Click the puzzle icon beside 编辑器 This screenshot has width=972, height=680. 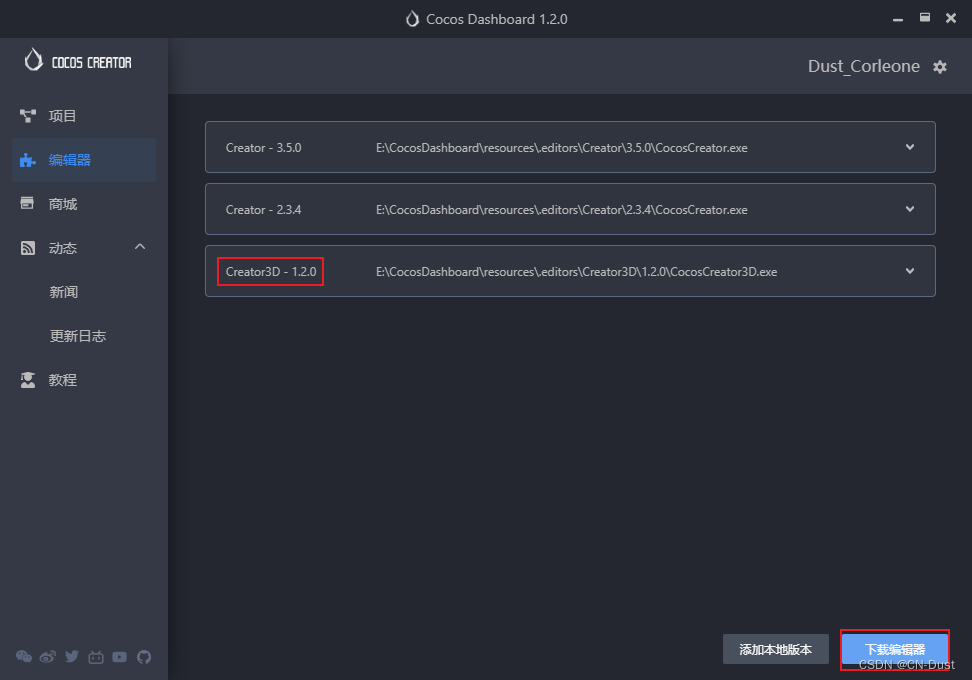[x=27, y=160]
